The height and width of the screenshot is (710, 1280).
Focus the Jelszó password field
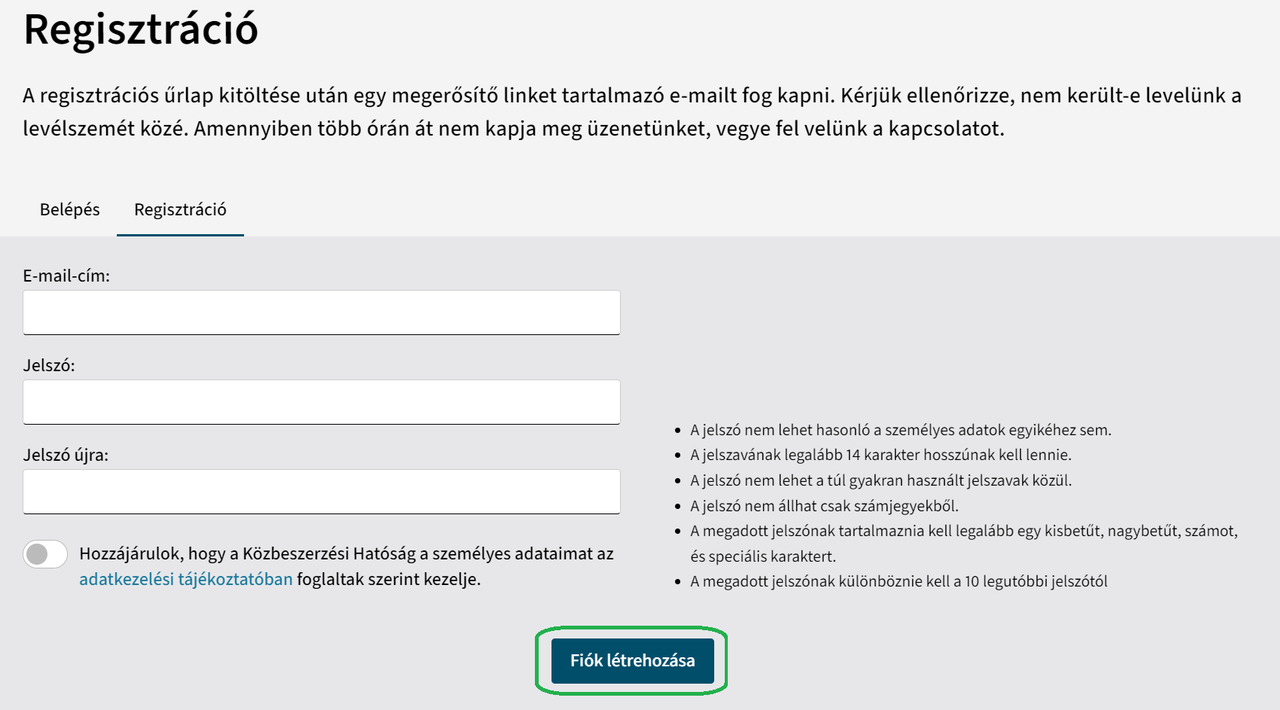pos(321,402)
